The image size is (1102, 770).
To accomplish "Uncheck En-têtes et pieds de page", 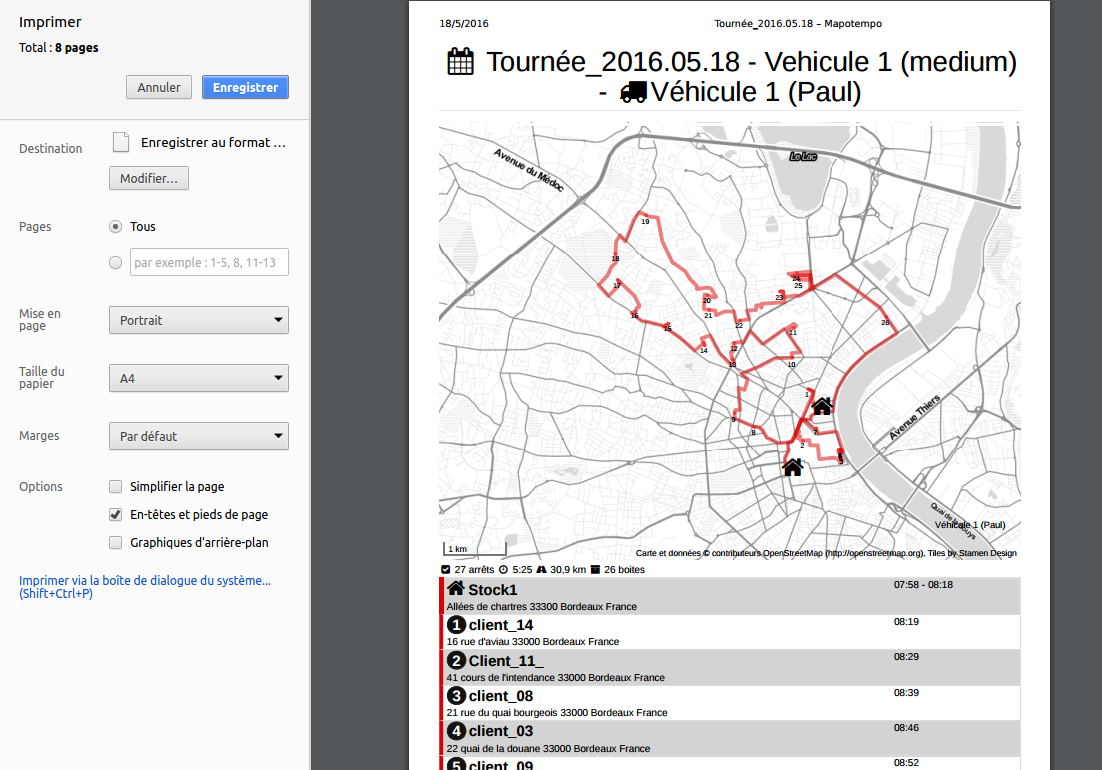I will click(x=115, y=514).
